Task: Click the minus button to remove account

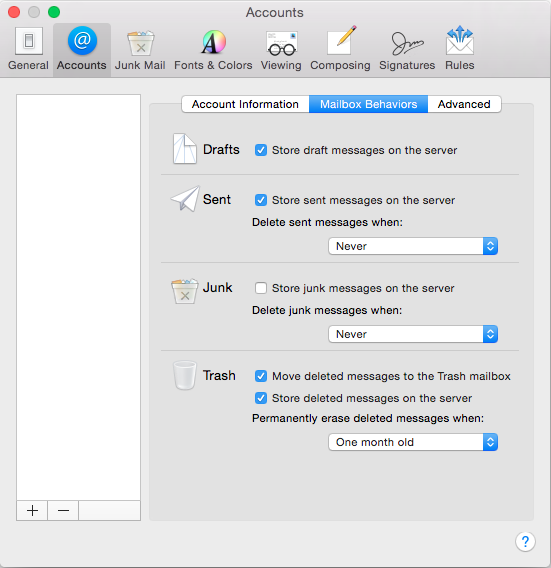Action: [x=63, y=511]
